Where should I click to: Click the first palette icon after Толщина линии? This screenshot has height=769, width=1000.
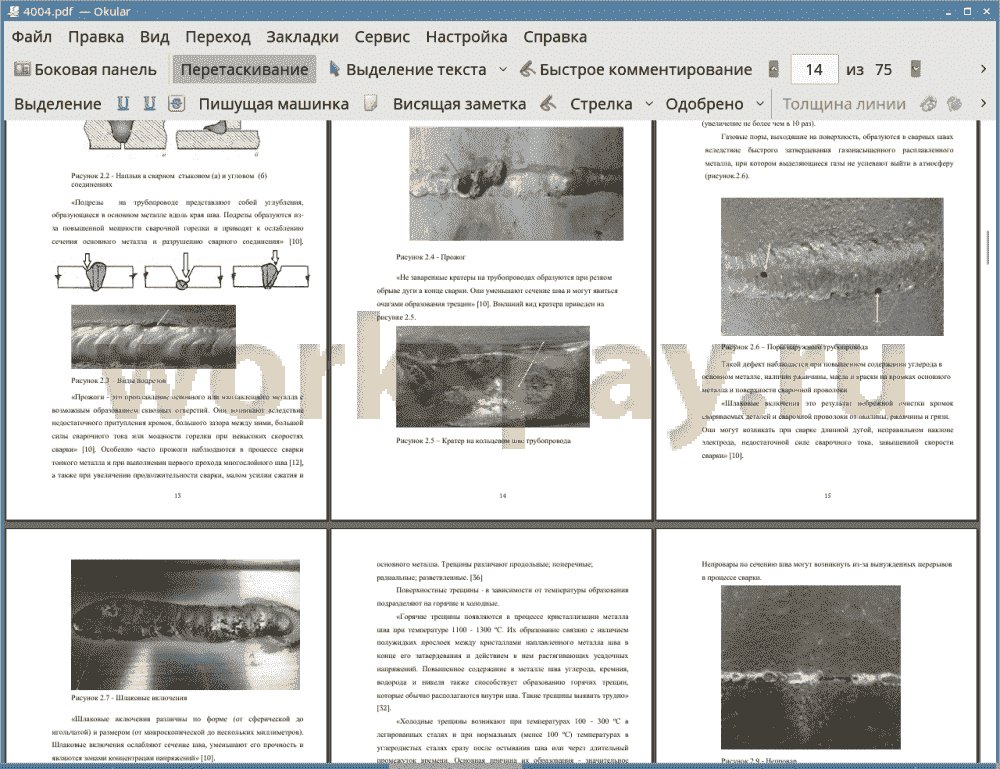tap(929, 103)
